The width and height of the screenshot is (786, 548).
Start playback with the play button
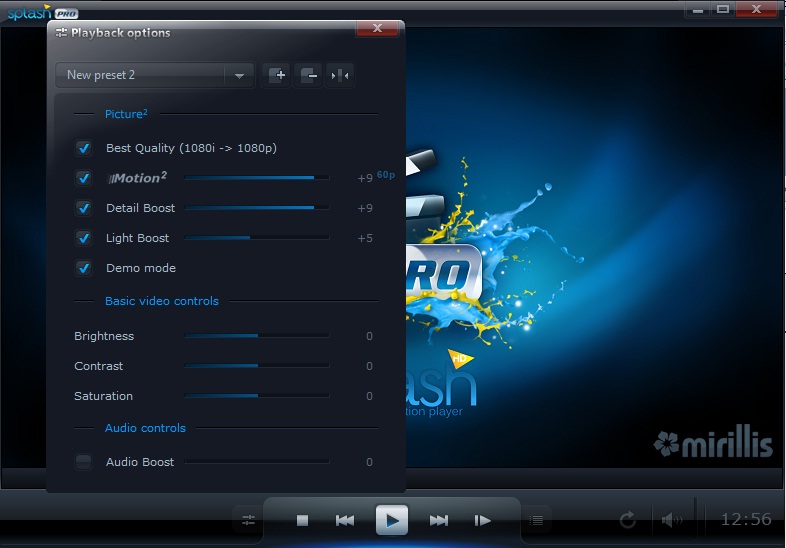click(391, 520)
